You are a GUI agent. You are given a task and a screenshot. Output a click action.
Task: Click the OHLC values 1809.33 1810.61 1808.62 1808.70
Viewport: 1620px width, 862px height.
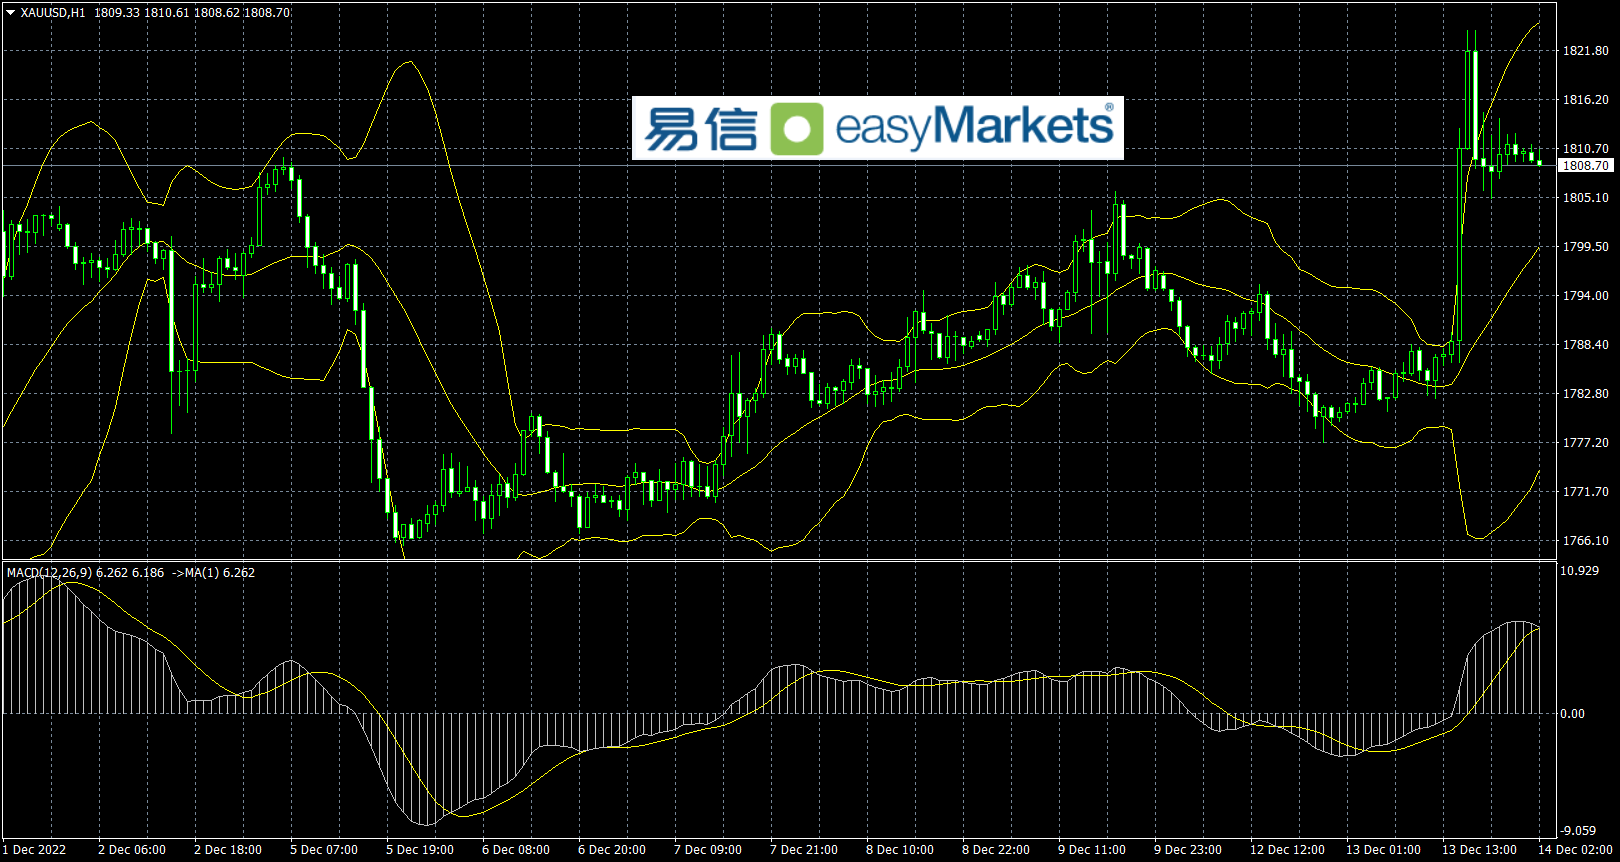pos(193,13)
